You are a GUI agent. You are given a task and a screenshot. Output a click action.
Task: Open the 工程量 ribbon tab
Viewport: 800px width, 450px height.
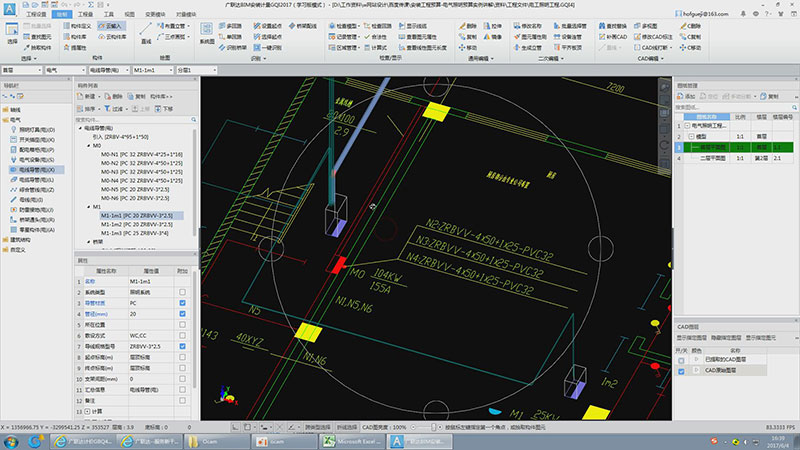point(87,16)
